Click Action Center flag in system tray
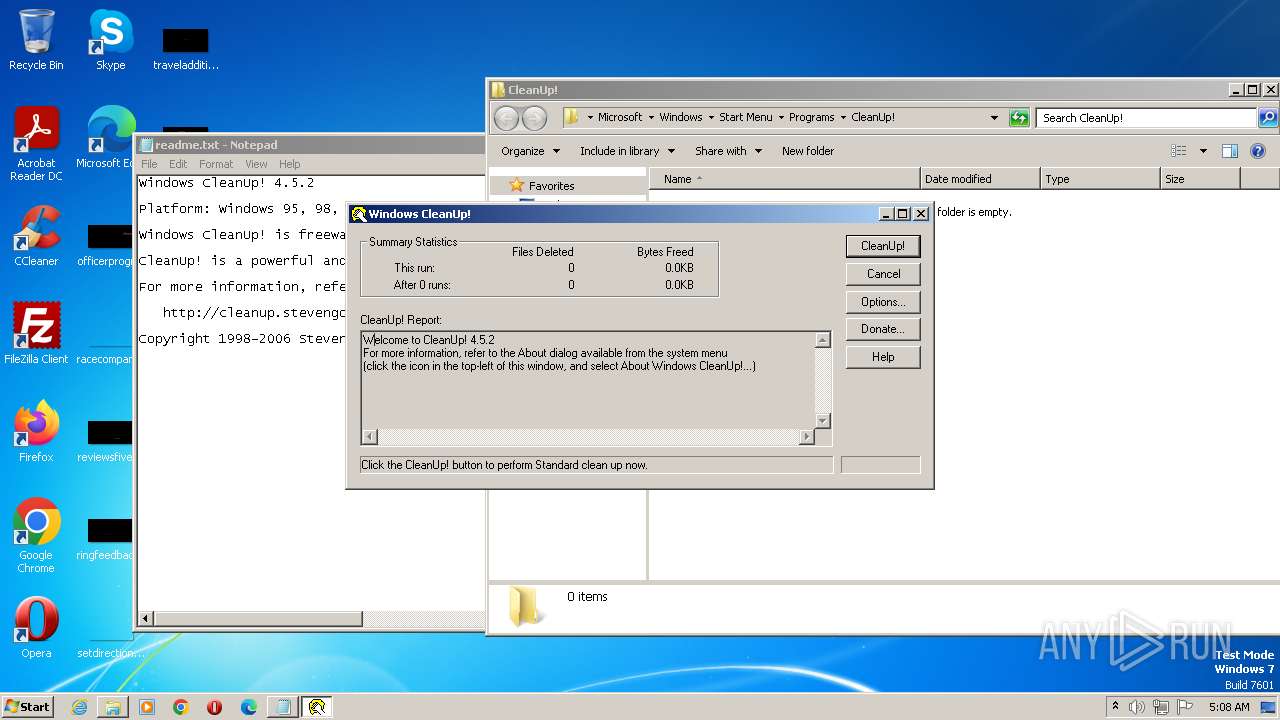Screen dimensions: 1280x720 tap(1185, 707)
